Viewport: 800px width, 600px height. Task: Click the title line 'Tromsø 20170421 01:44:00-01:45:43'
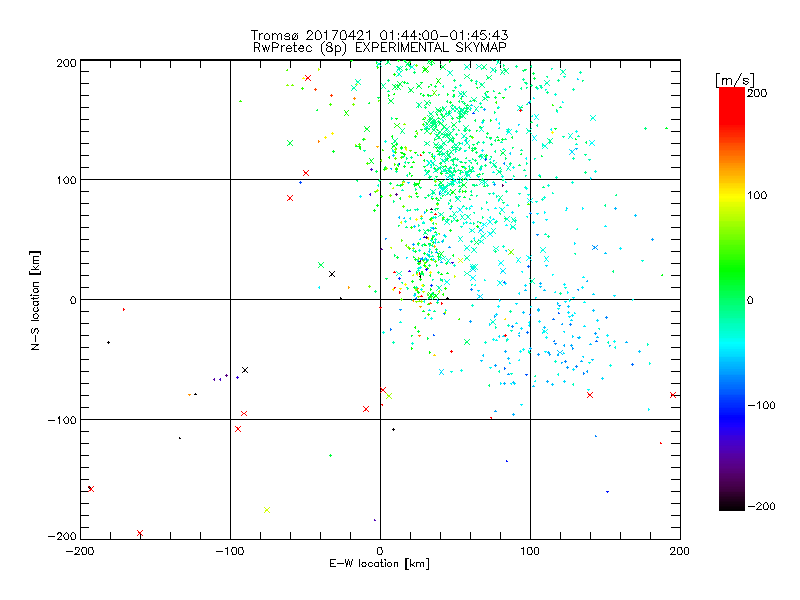point(379,35)
